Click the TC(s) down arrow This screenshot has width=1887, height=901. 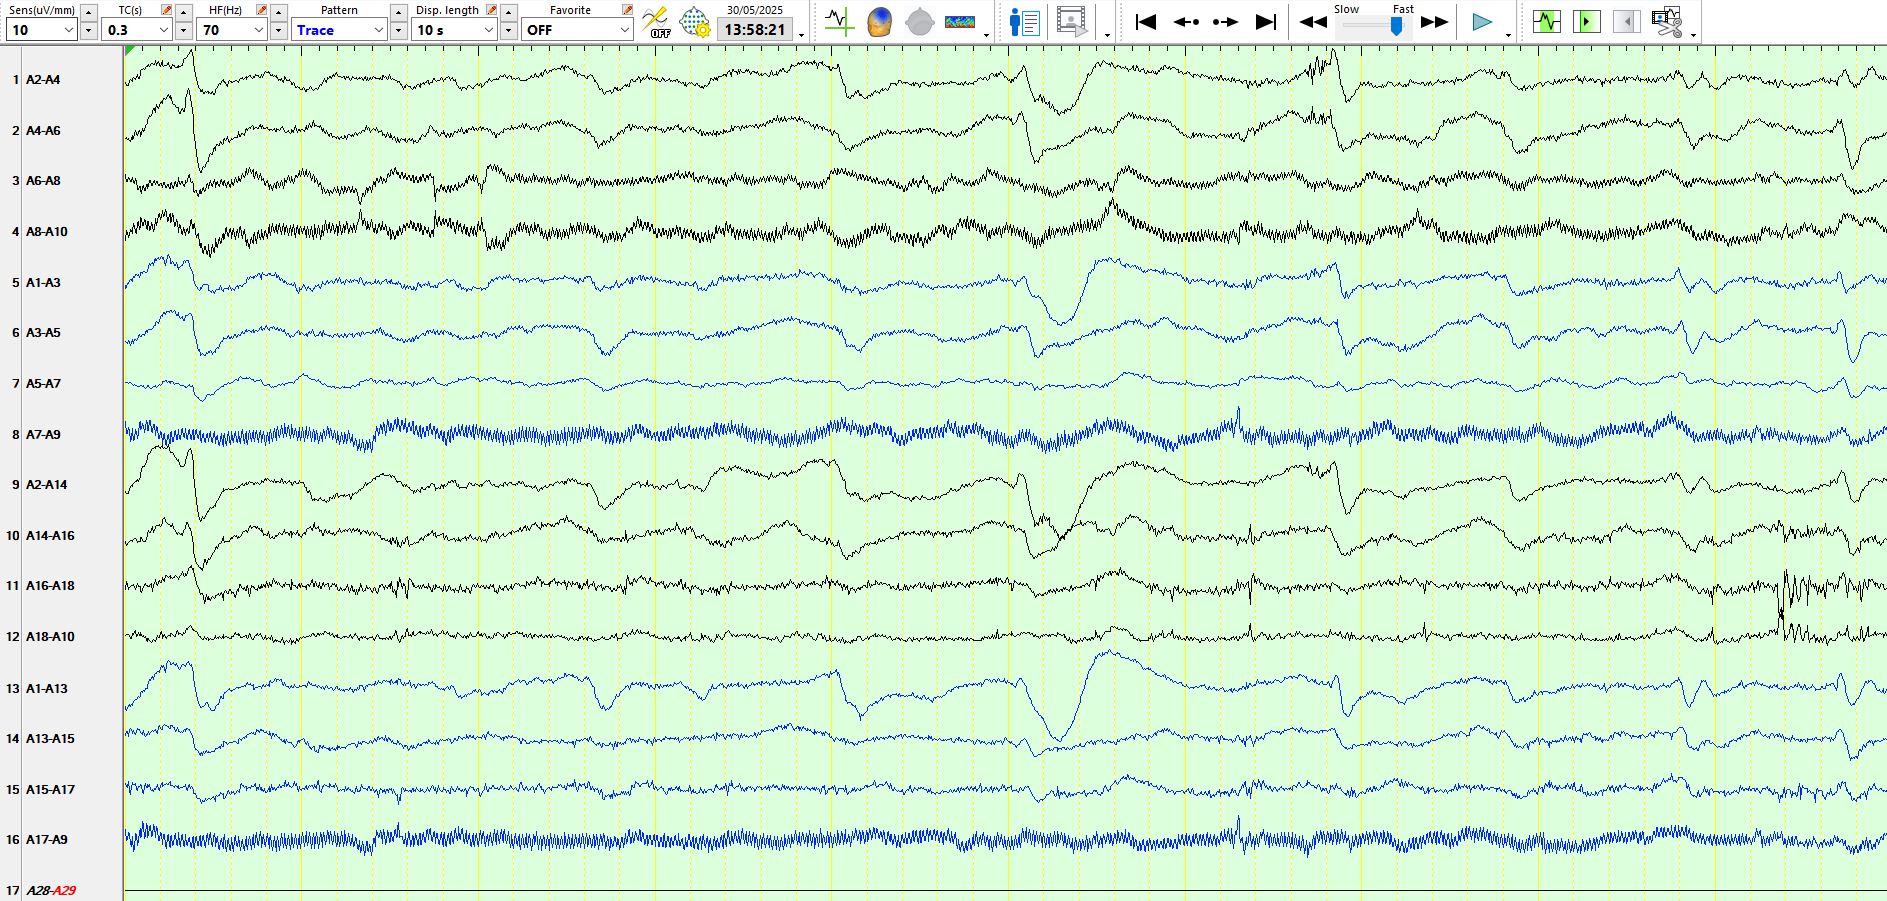183,31
